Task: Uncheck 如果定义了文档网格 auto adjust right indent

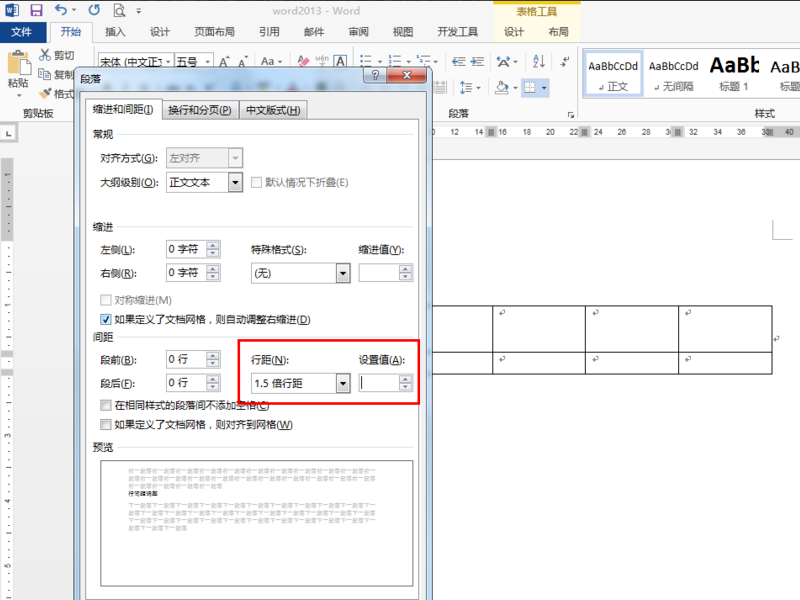Action: [x=106, y=319]
